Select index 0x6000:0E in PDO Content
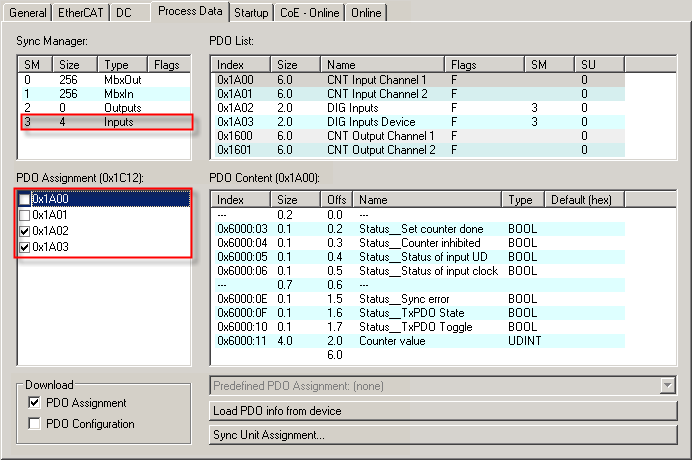This screenshot has height=460, width=692. 242,299
